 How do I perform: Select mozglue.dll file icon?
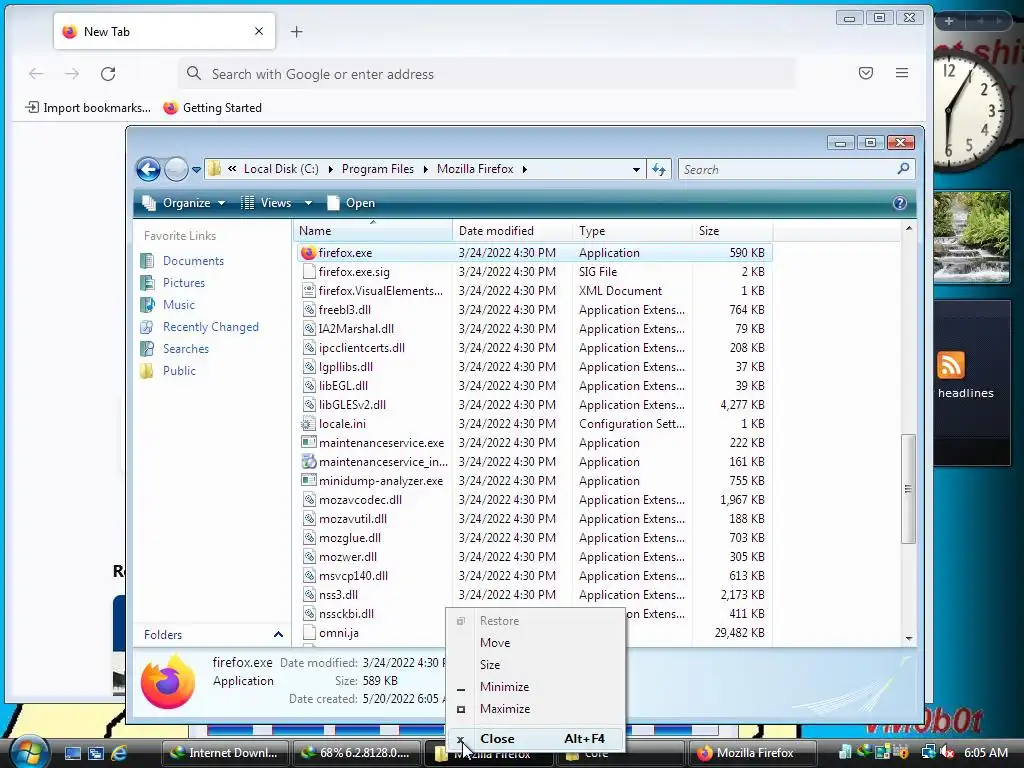(x=309, y=537)
